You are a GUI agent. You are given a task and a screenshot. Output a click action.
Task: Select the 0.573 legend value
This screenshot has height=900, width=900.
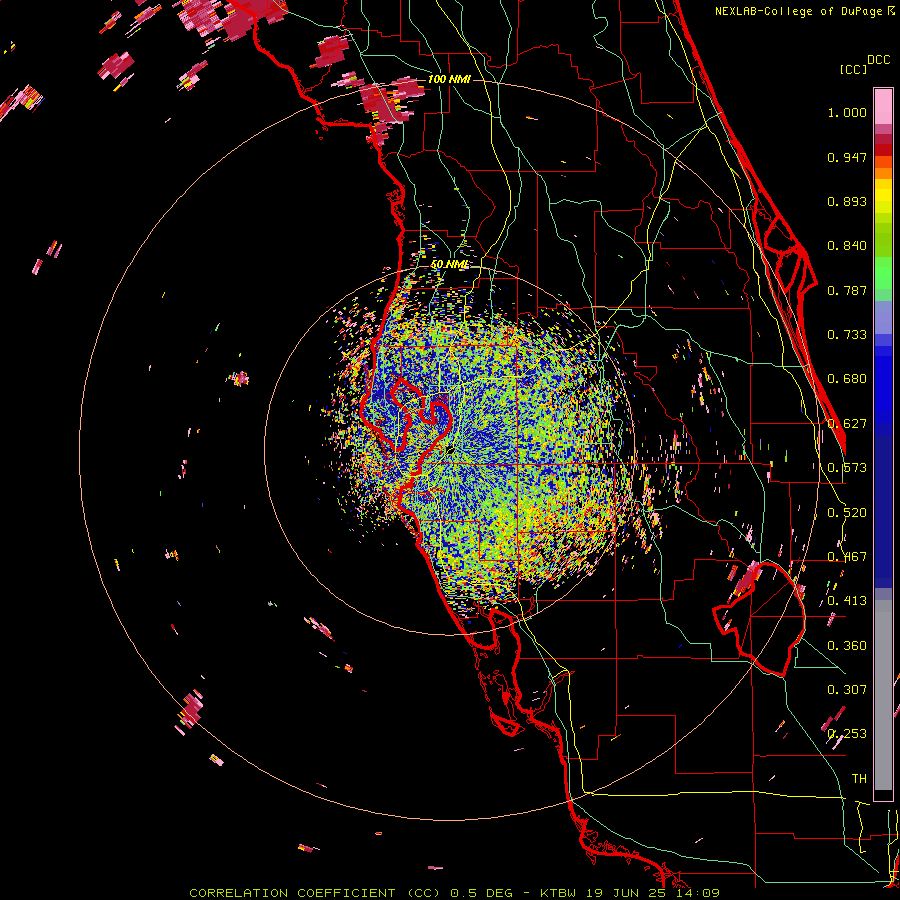pyautogui.click(x=847, y=468)
